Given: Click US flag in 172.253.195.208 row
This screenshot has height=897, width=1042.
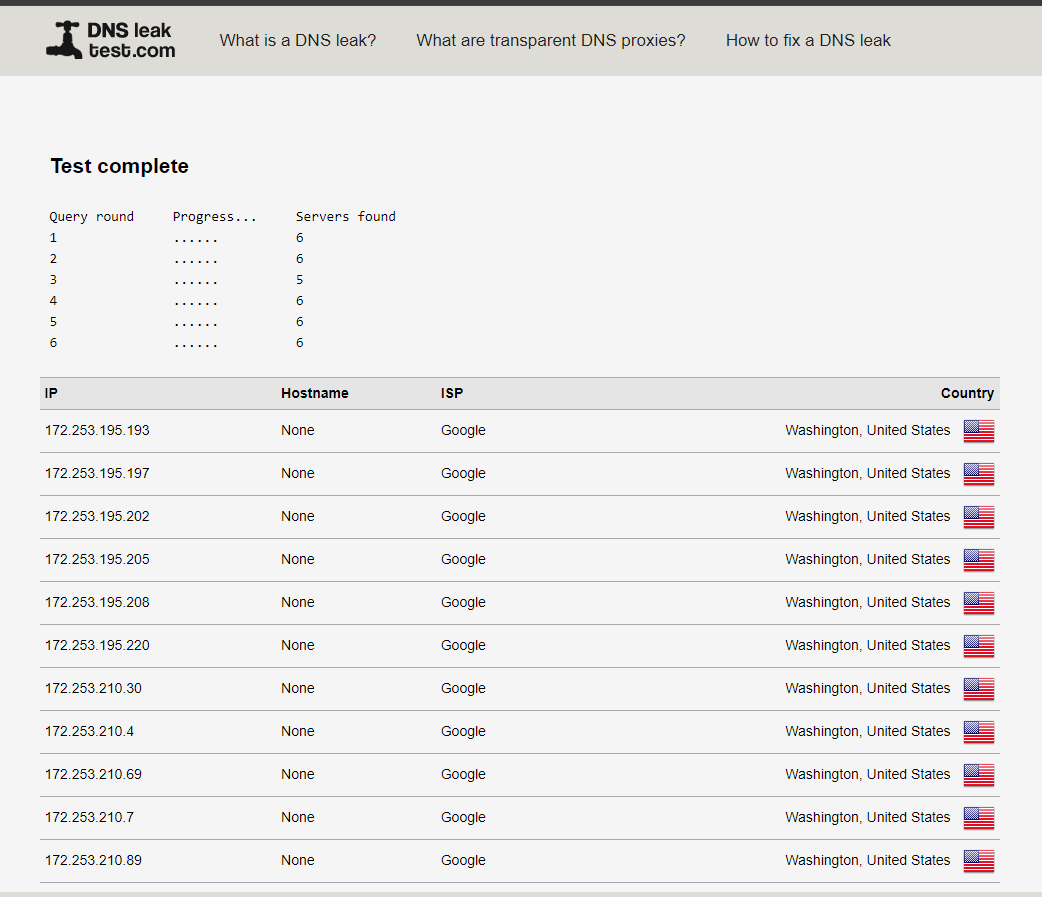Looking at the screenshot, I should [979, 603].
